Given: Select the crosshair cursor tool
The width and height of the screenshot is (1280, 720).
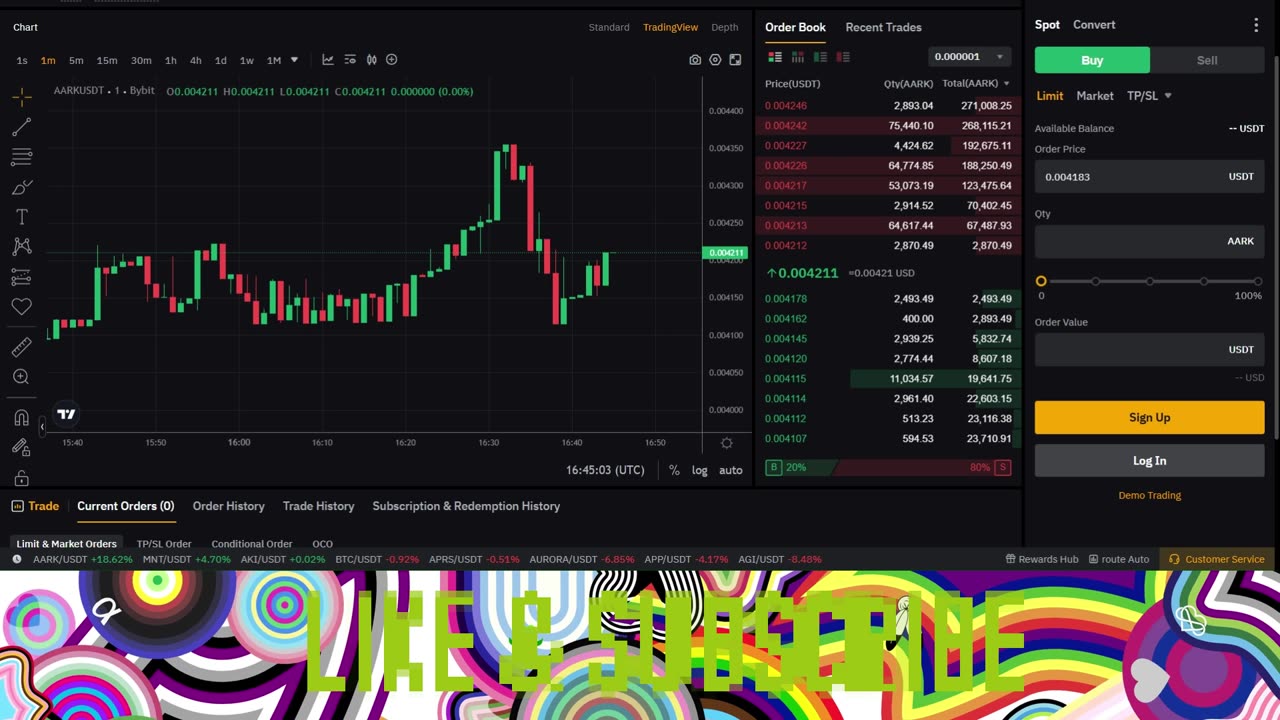Looking at the screenshot, I should (x=21, y=97).
